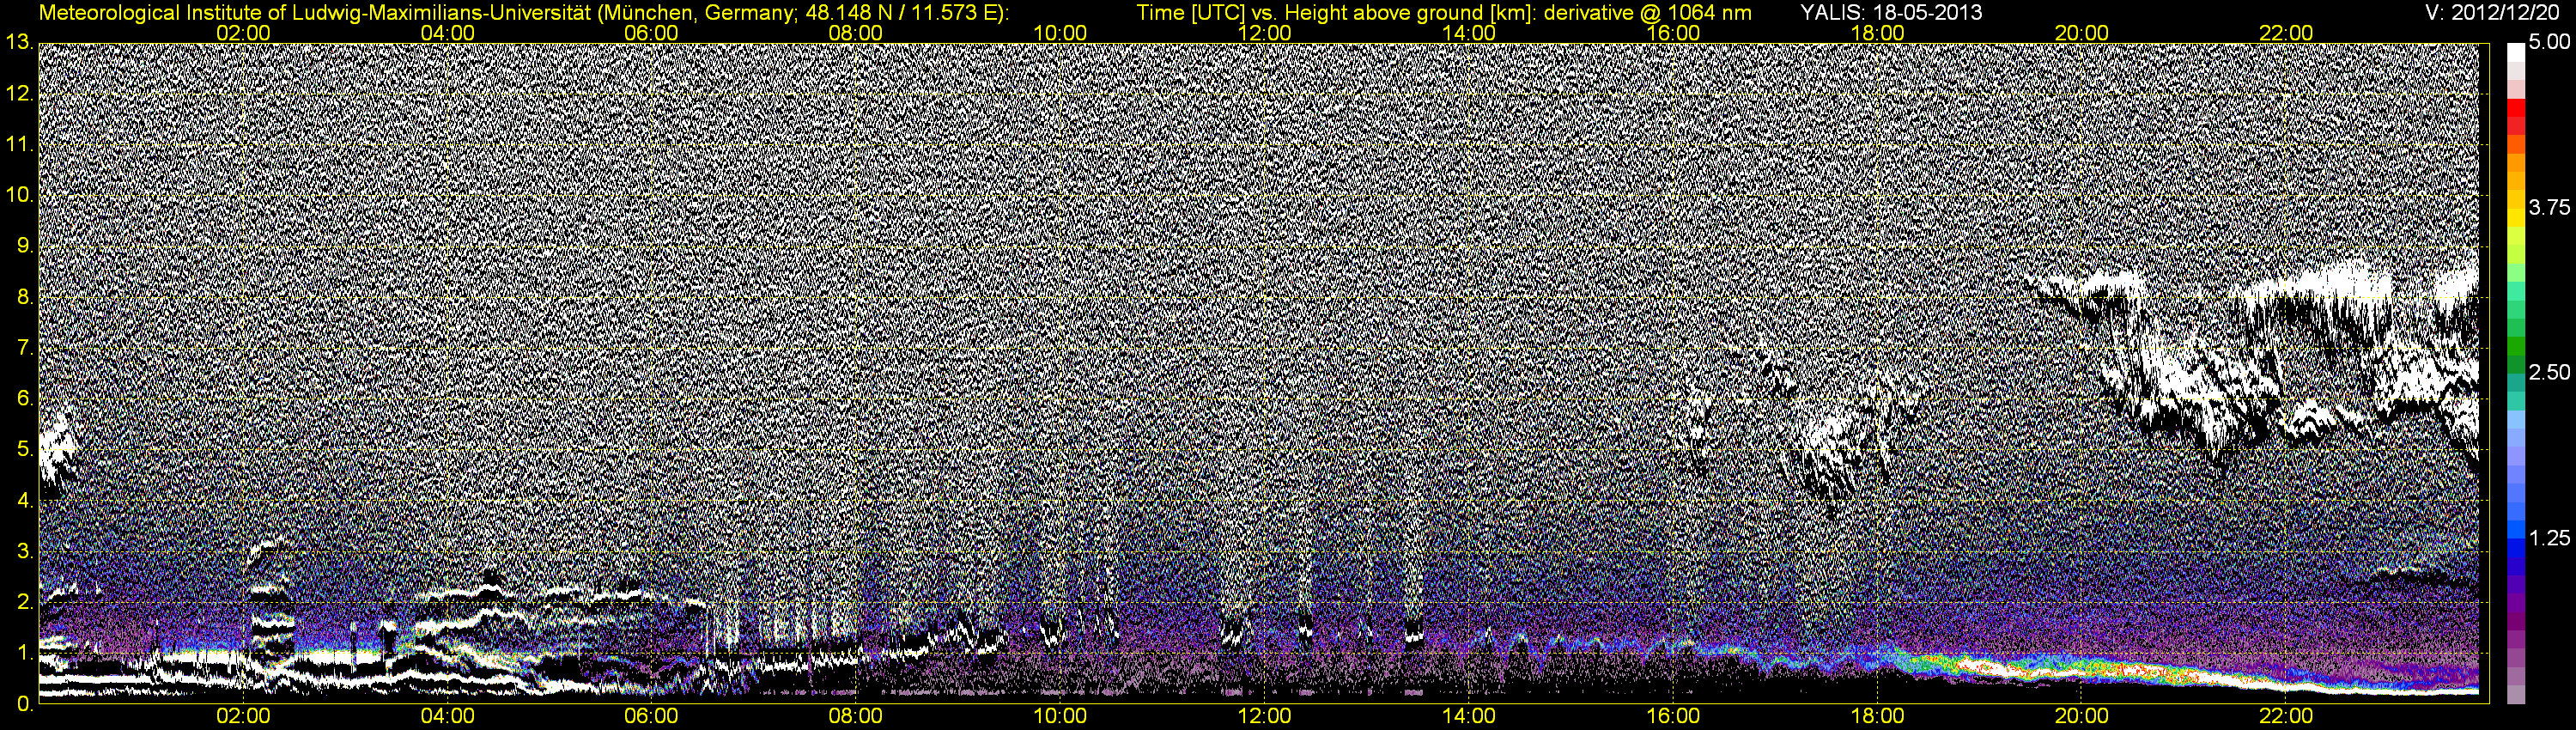Click the 10. height label on the vertical axis
Viewport: 2576px width, 730px height.
[x=20, y=195]
